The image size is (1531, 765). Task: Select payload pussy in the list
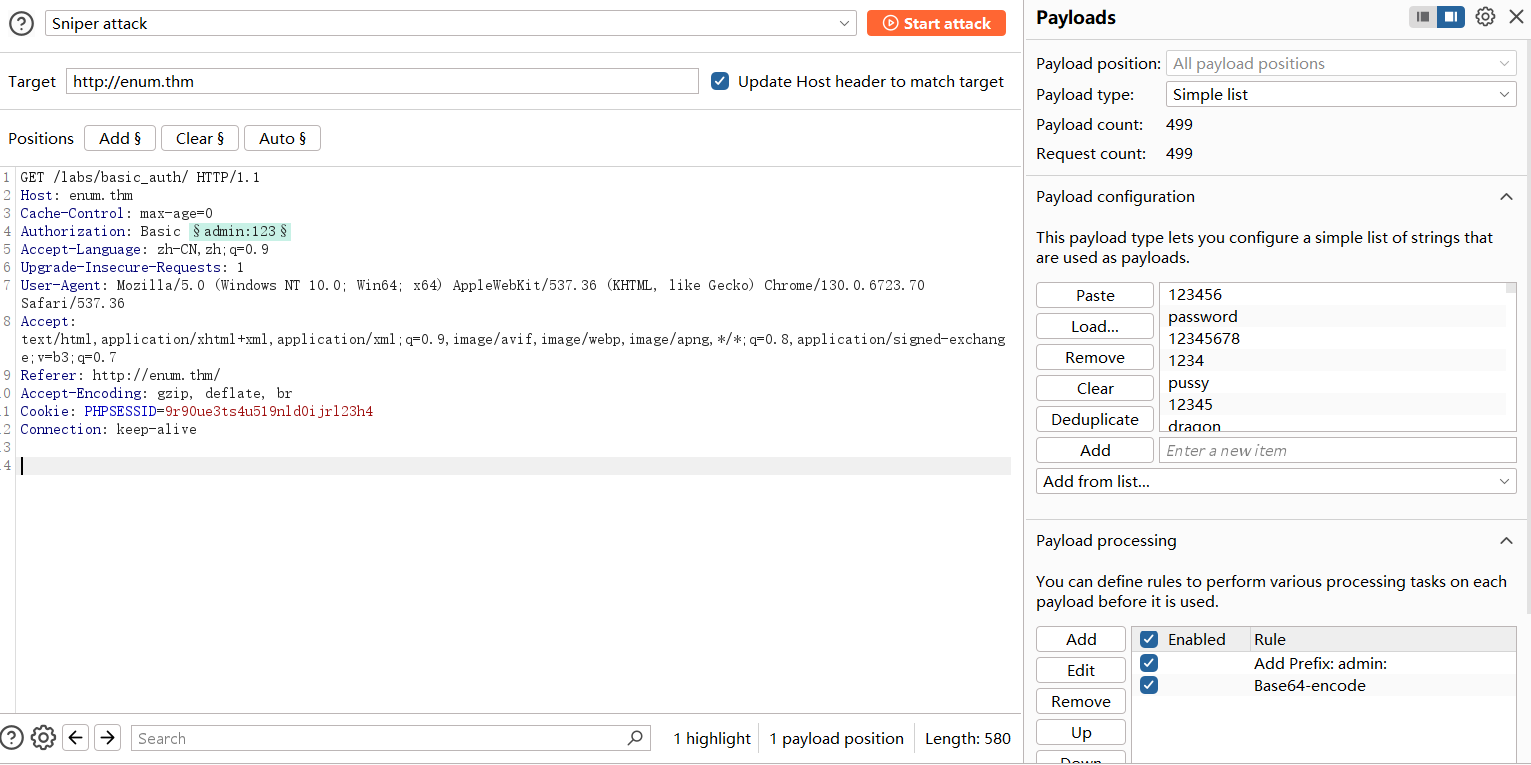[1333, 382]
